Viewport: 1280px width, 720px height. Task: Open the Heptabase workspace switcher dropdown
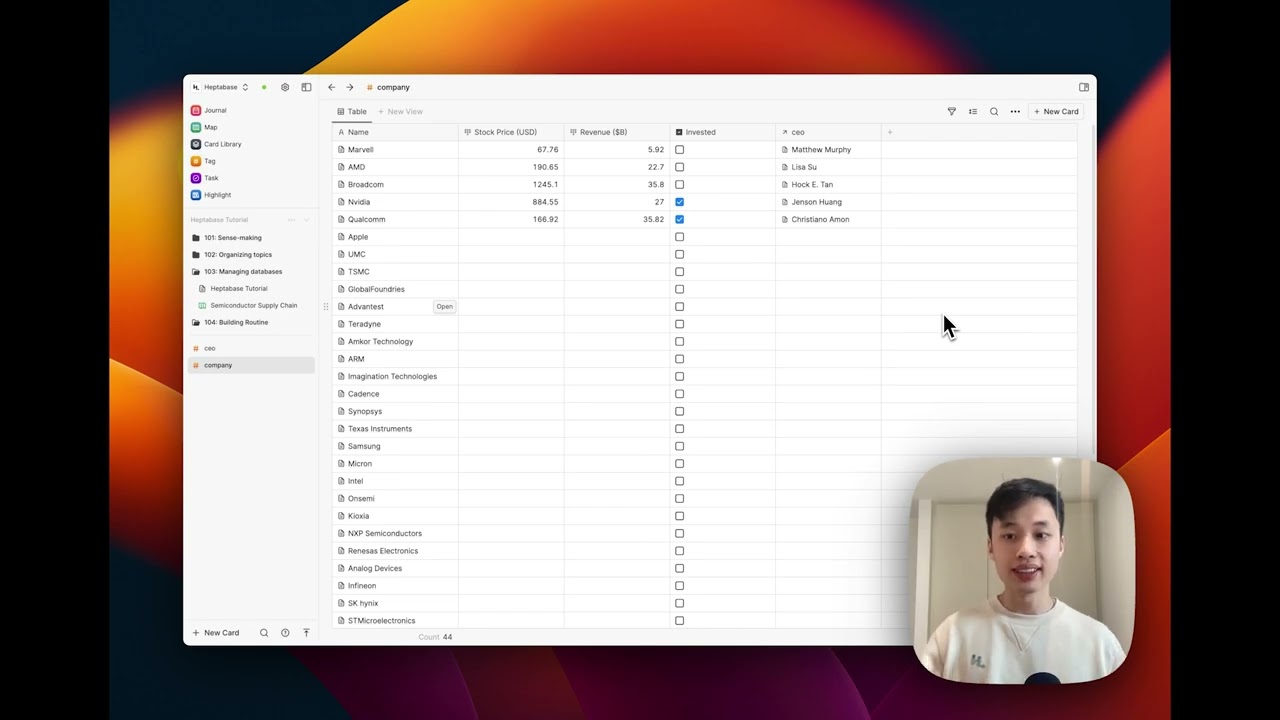tap(221, 87)
